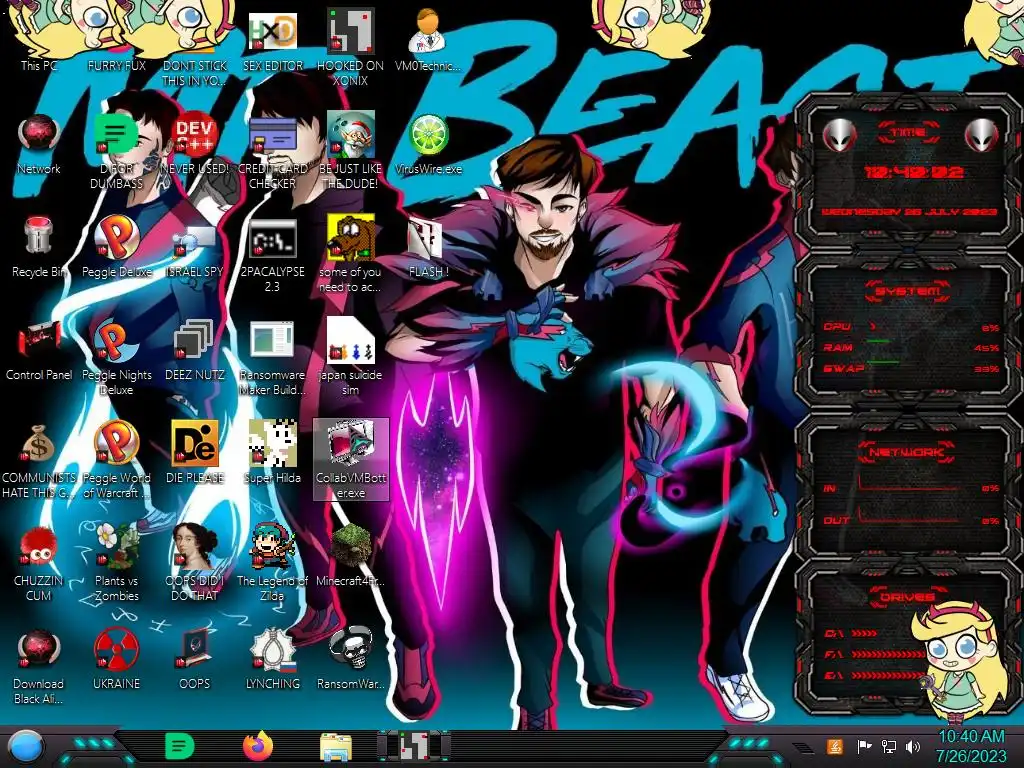This screenshot has width=1024, height=768.
Task: Select the VM0Technic doctor icon
Action: pos(428,40)
